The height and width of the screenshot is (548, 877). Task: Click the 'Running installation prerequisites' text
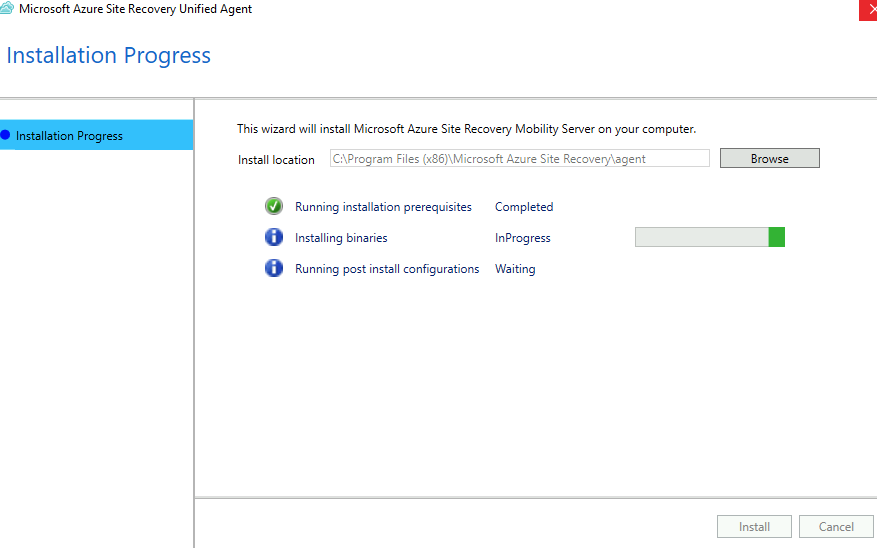pos(383,207)
